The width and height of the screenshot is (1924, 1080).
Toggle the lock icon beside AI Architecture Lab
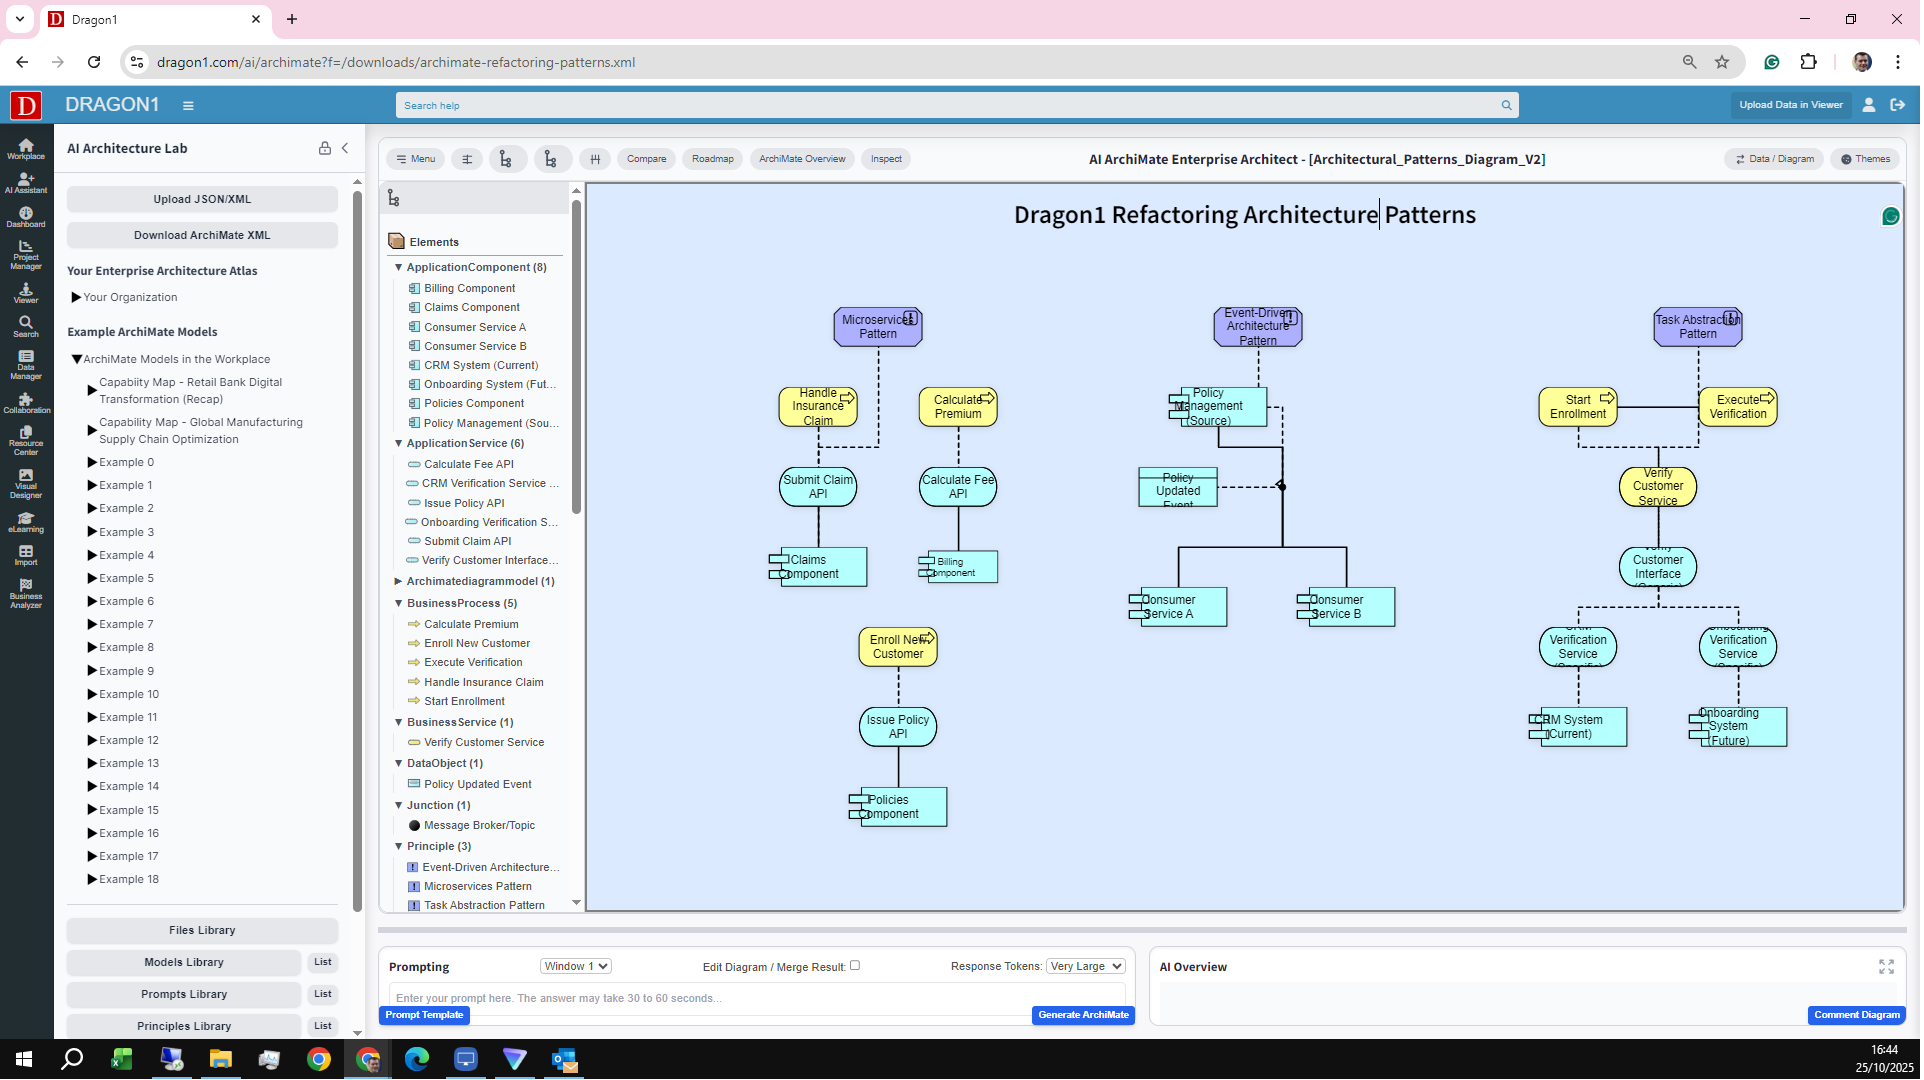324,148
